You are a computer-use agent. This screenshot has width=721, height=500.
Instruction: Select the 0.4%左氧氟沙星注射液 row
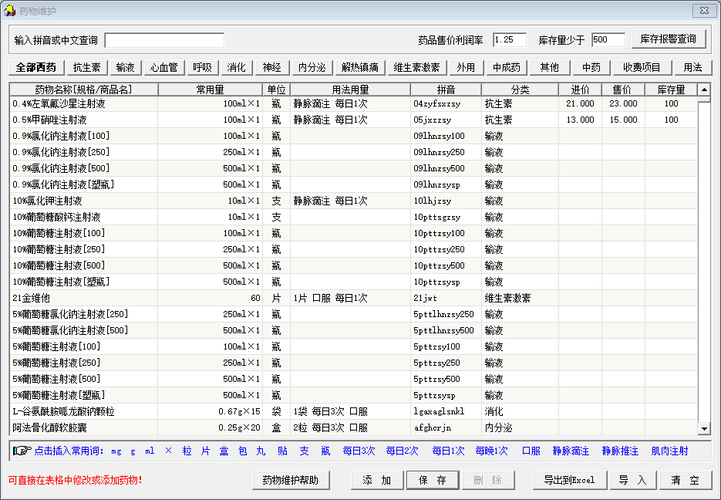(x=353, y=103)
